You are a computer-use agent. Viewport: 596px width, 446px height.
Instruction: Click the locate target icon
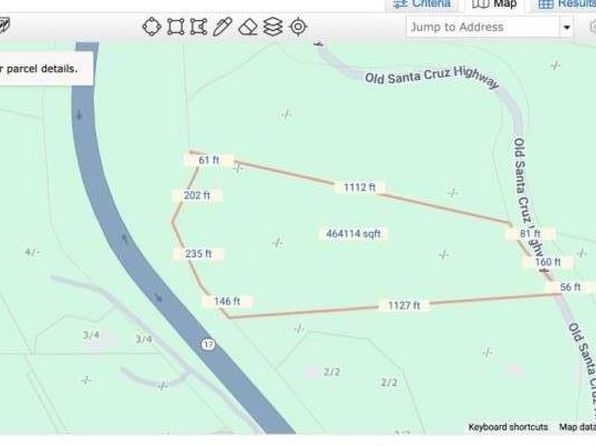point(298,27)
